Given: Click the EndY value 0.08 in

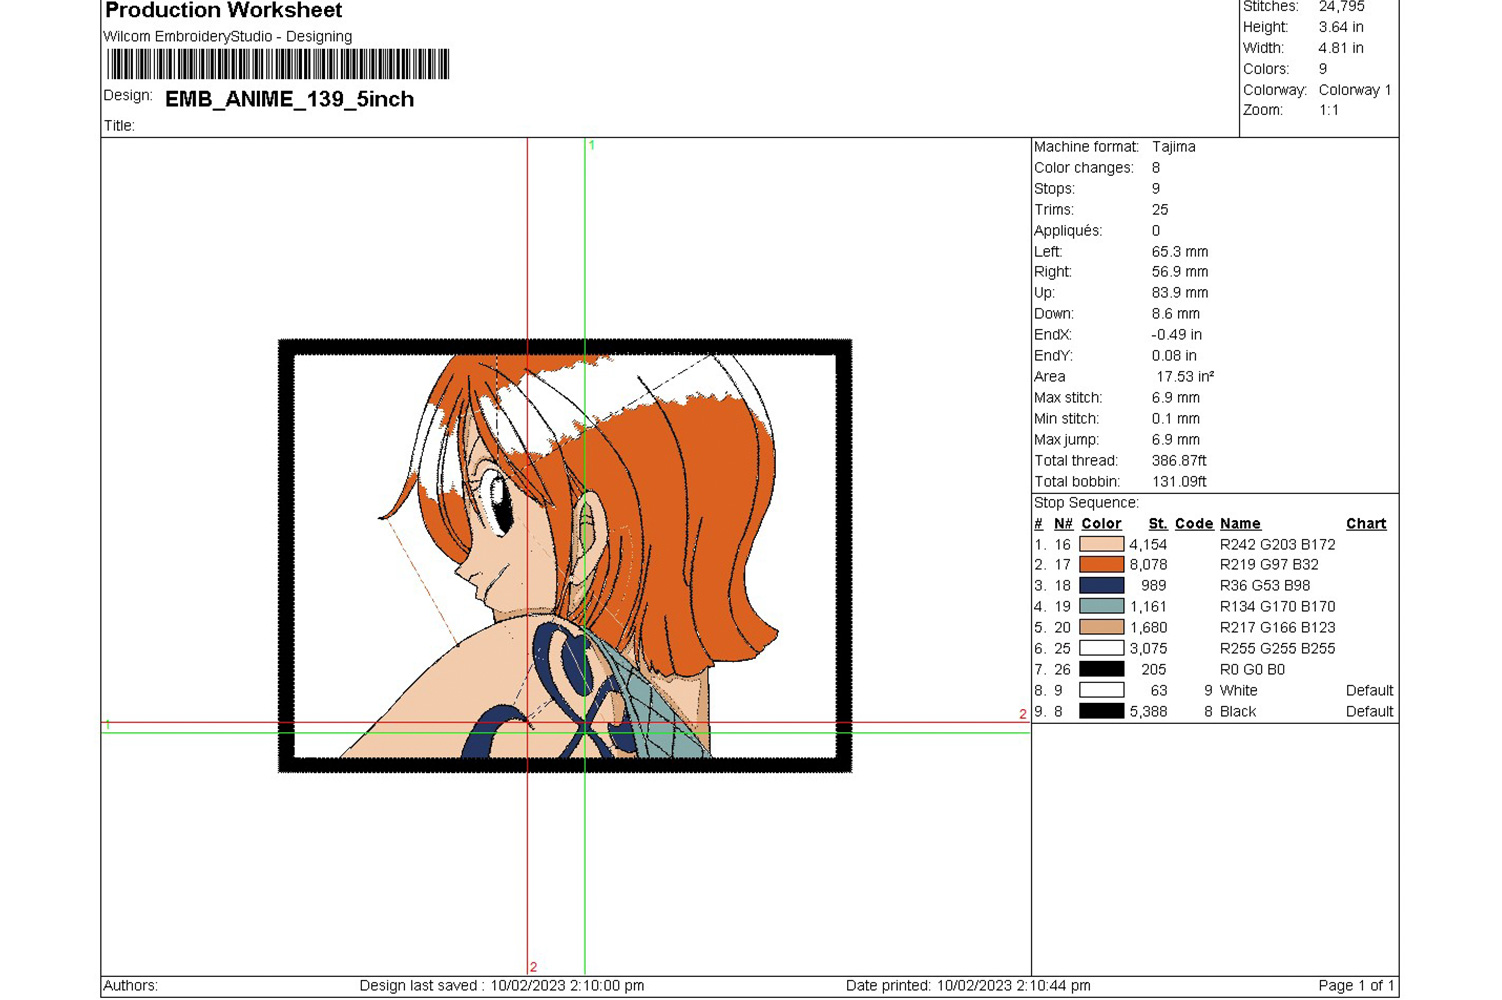Looking at the screenshot, I should [1174, 356].
